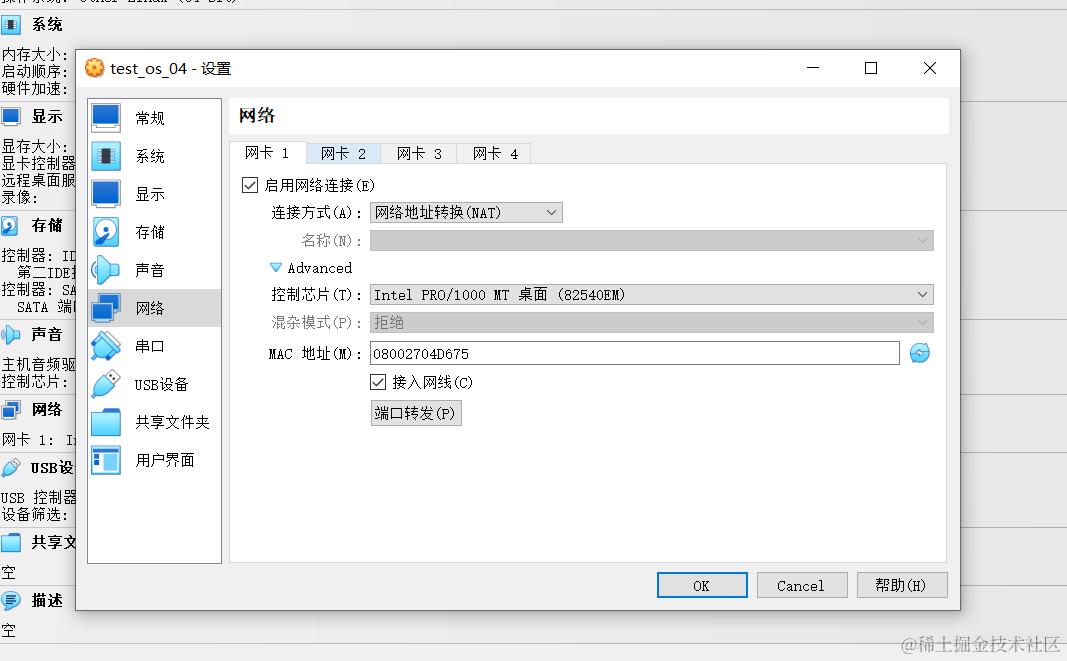
Task: Toggle 启用网络连接 checkbox
Action: point(250,185)
